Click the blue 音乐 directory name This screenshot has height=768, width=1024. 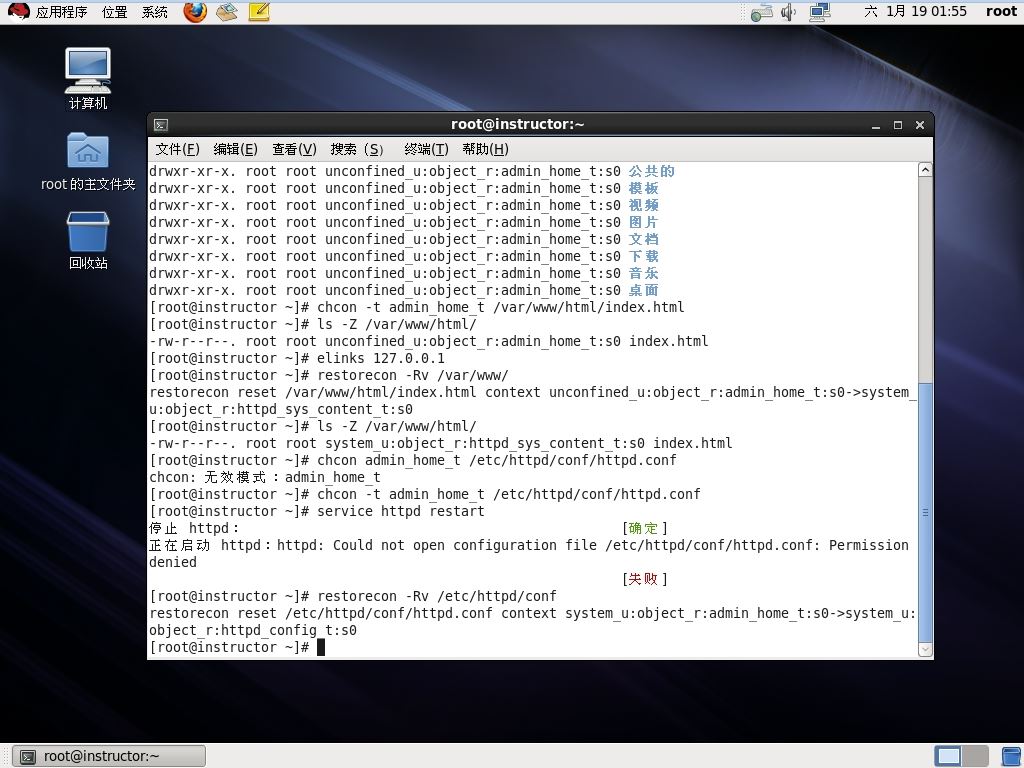(x=644, y=273)
